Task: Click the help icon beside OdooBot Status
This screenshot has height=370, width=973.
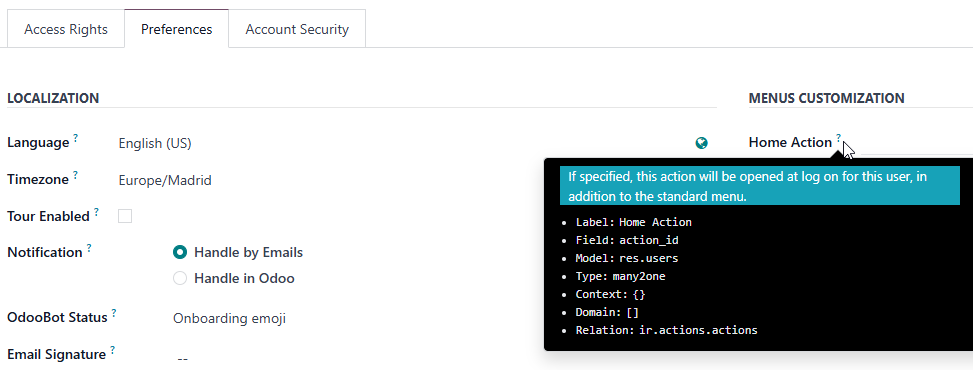Action: pos(114,312)
